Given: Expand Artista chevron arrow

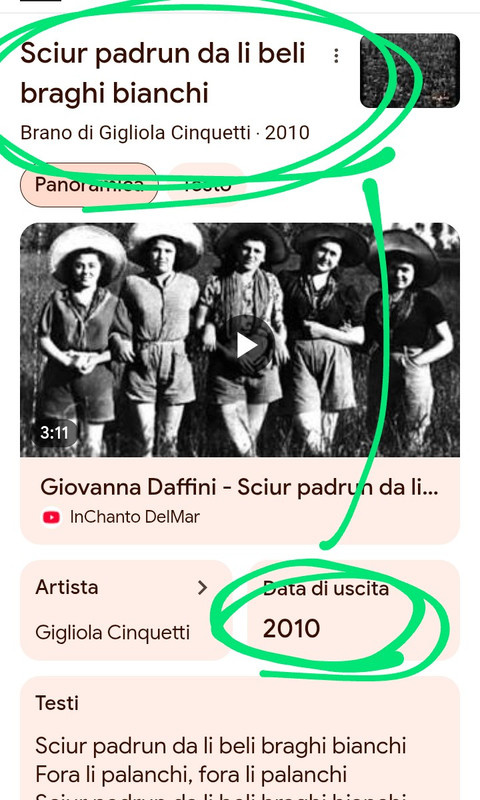Looking at the screenshot, I should [x=203, y=588].
